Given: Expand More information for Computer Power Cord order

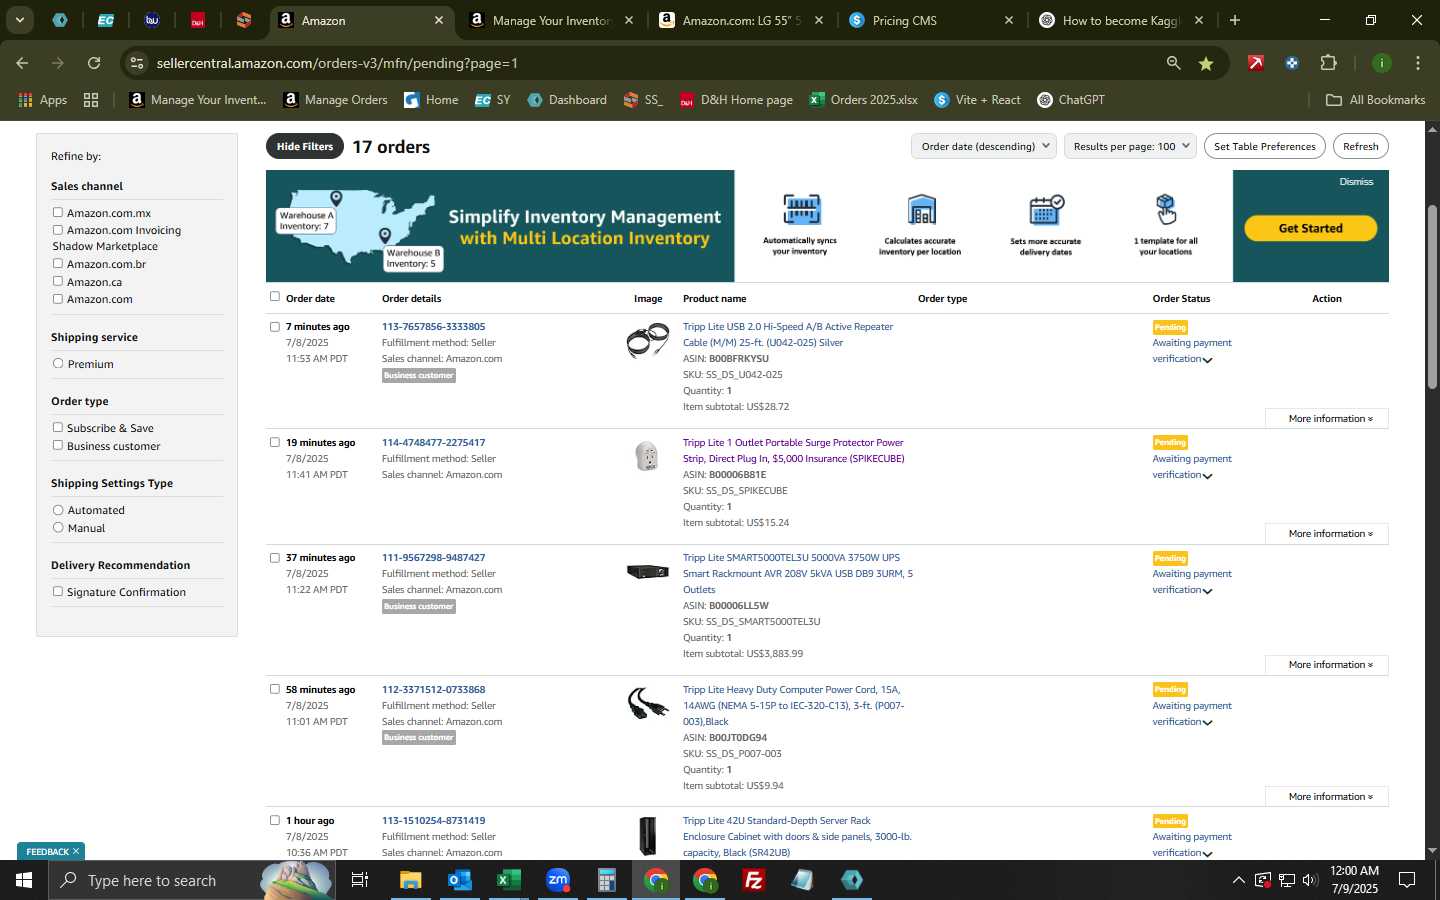Looking at the screenshot, I should (1328, 796).
